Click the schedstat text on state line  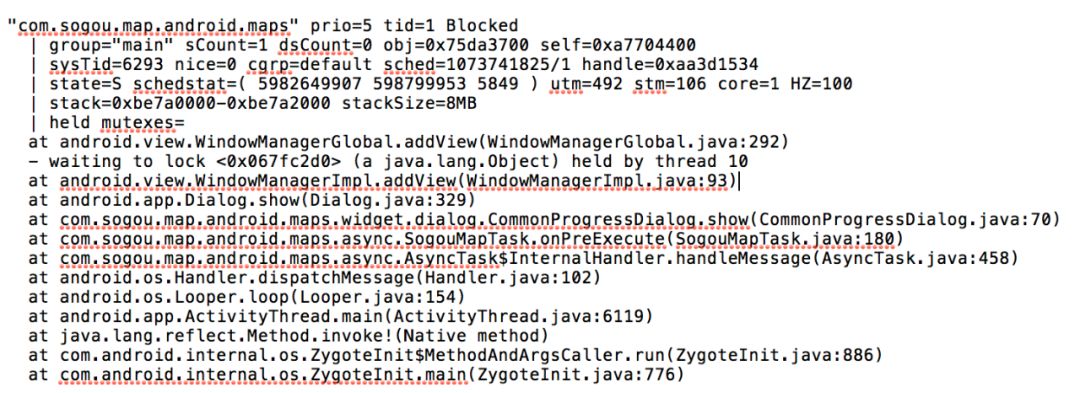(x=178, y=85)
